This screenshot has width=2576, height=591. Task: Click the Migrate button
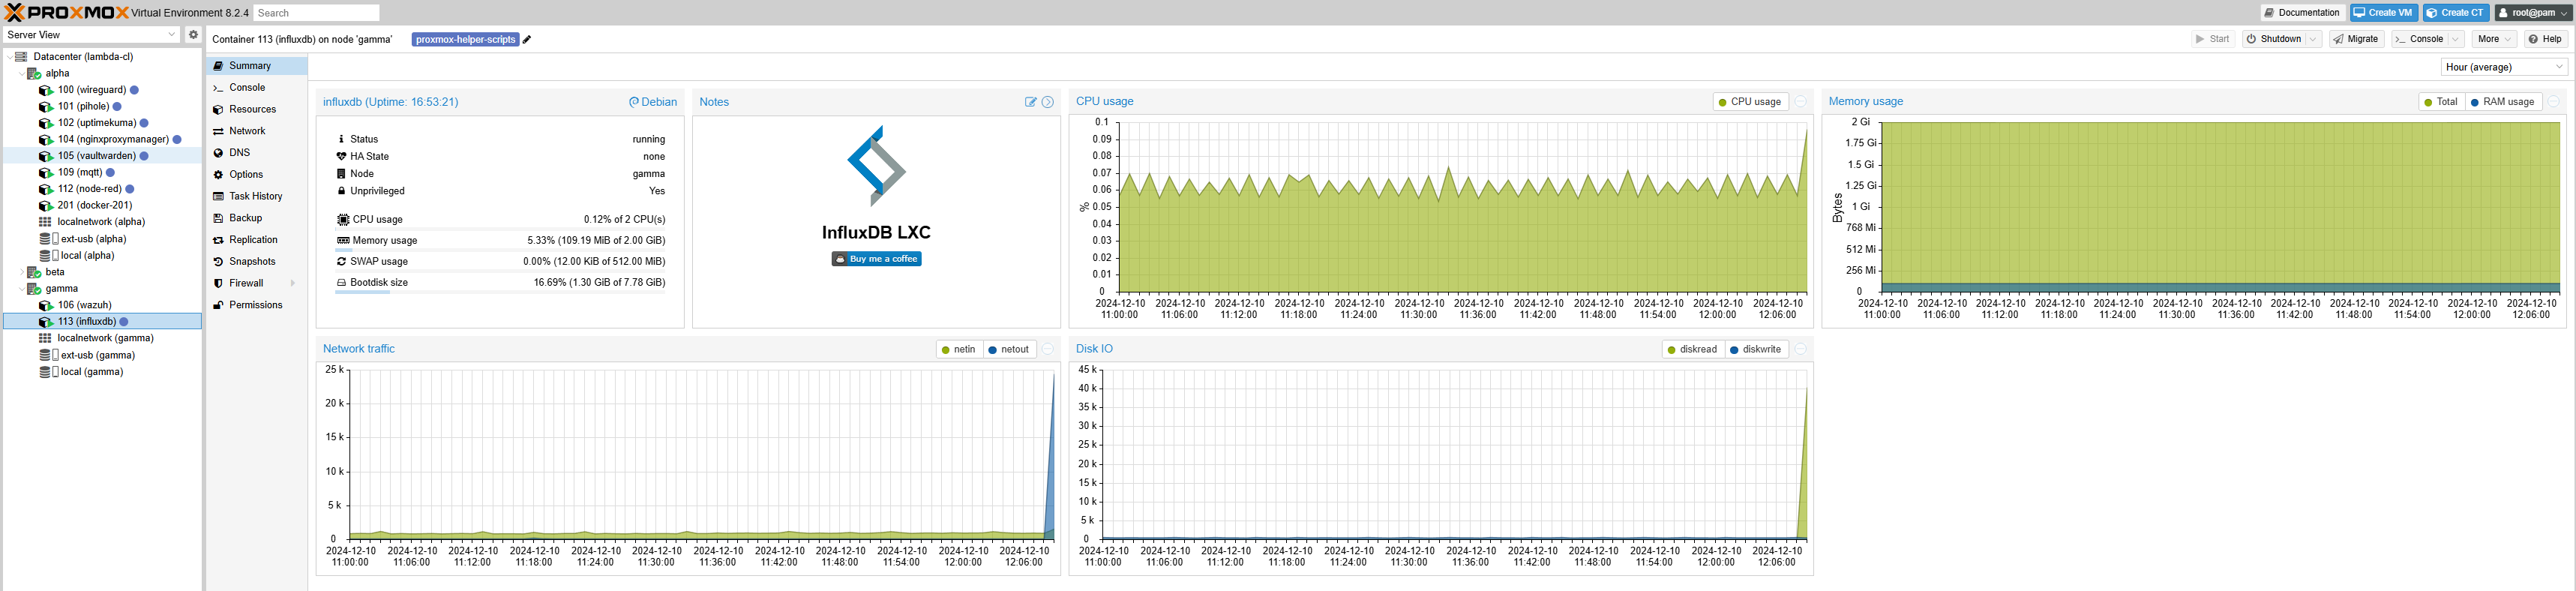[2356, 39]
